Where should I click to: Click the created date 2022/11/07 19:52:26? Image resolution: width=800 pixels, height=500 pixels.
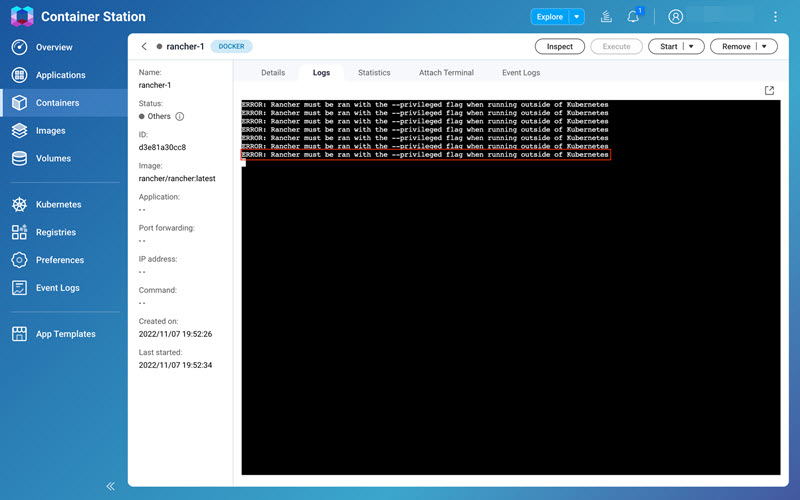click(x=176, y=334)
